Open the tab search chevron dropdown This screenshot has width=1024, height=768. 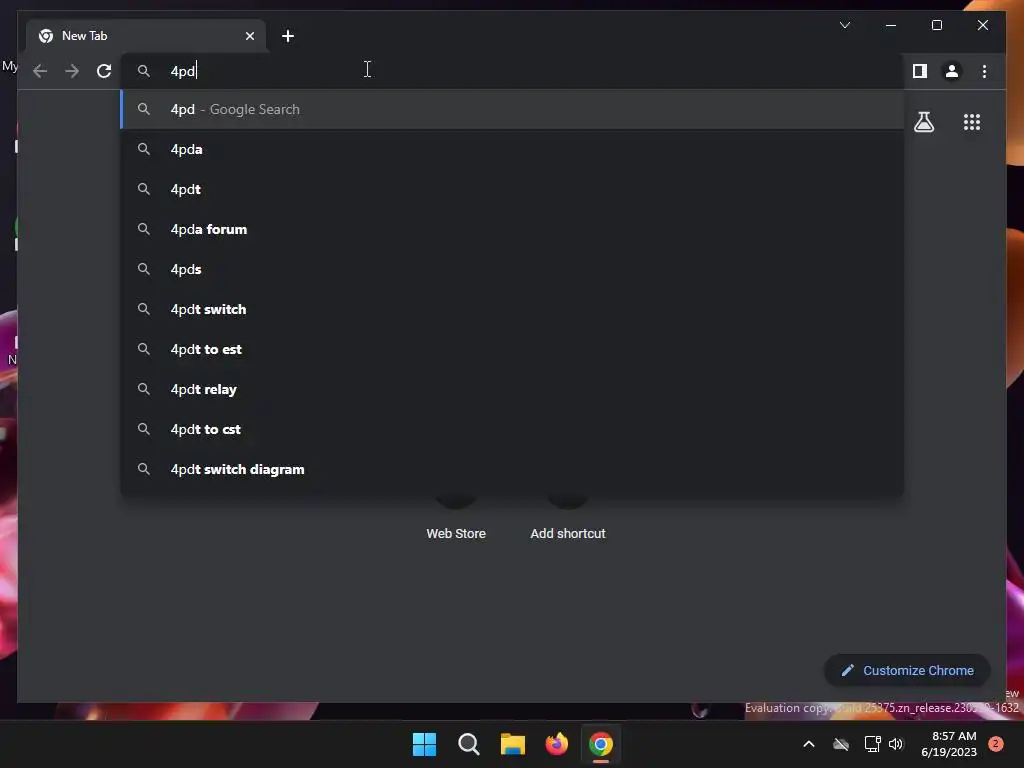[844, 25]
